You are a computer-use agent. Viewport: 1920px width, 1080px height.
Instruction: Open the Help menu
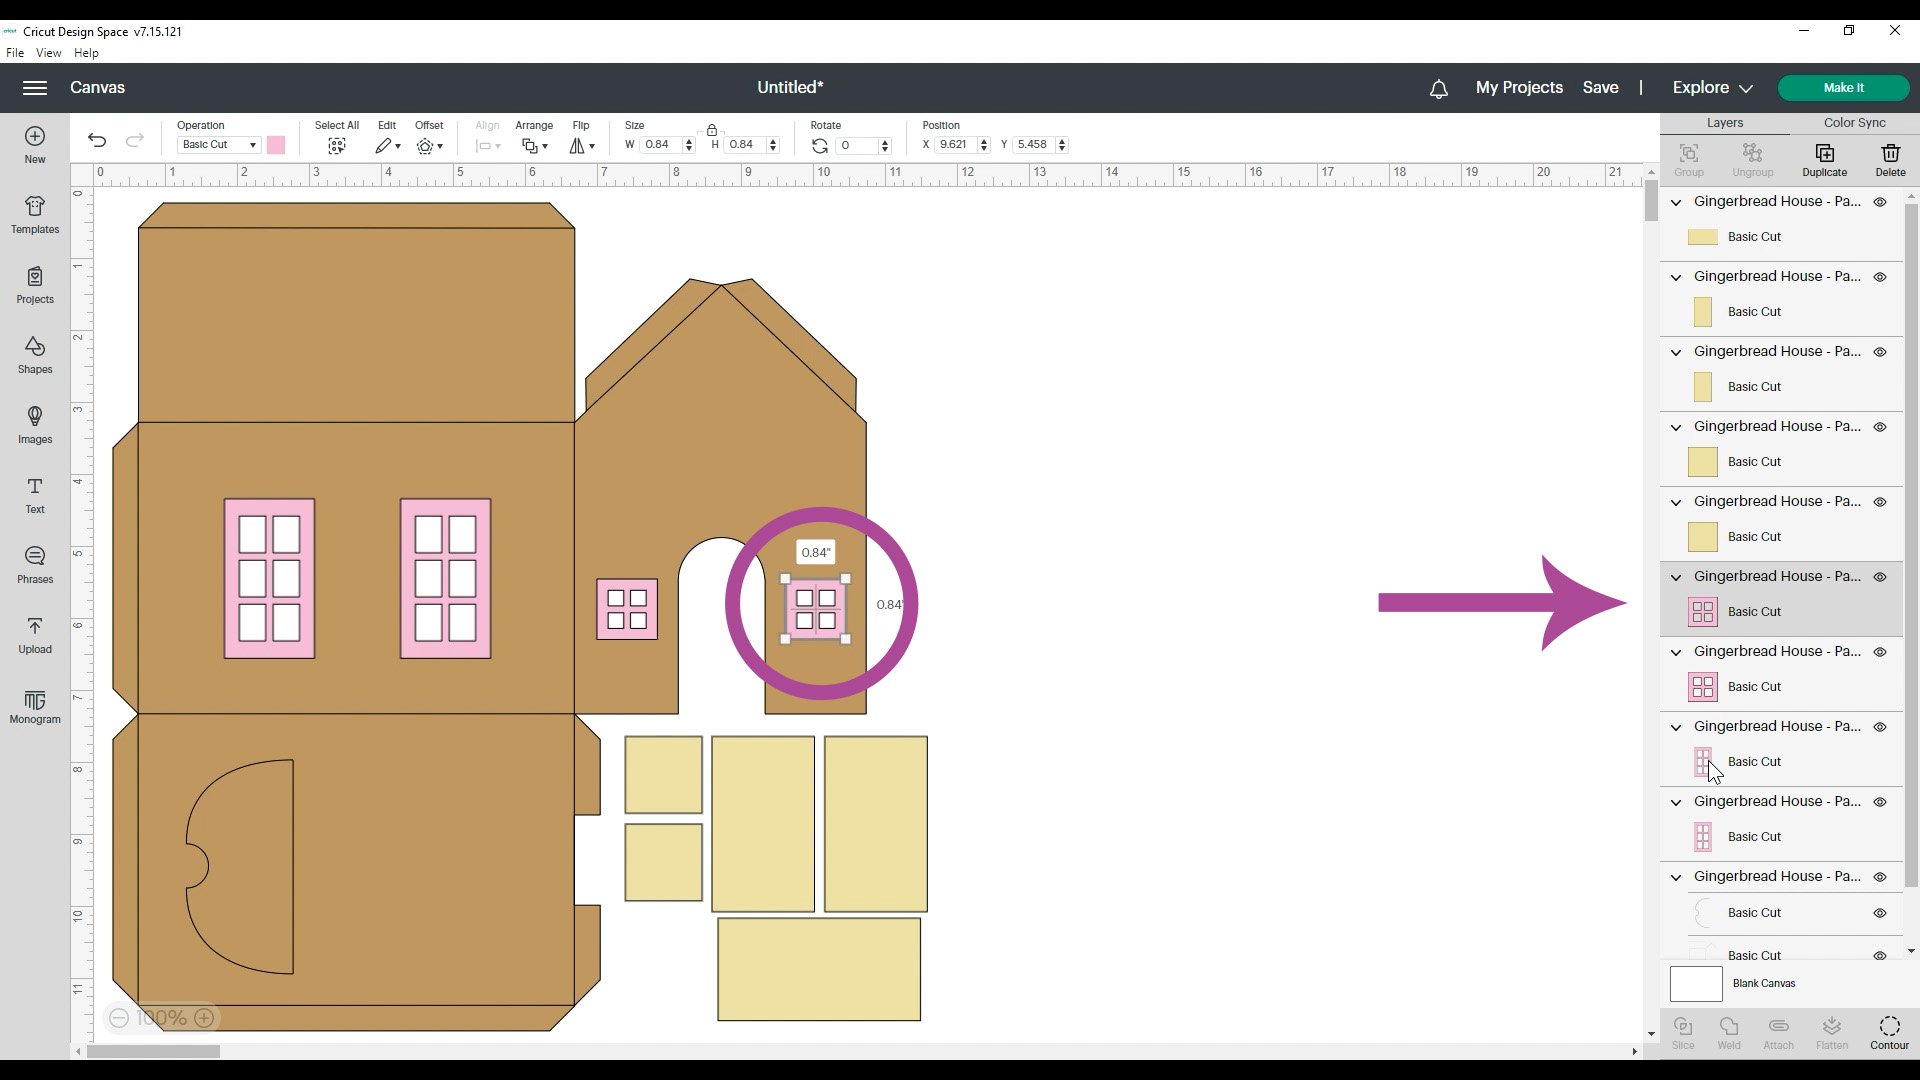86,53
